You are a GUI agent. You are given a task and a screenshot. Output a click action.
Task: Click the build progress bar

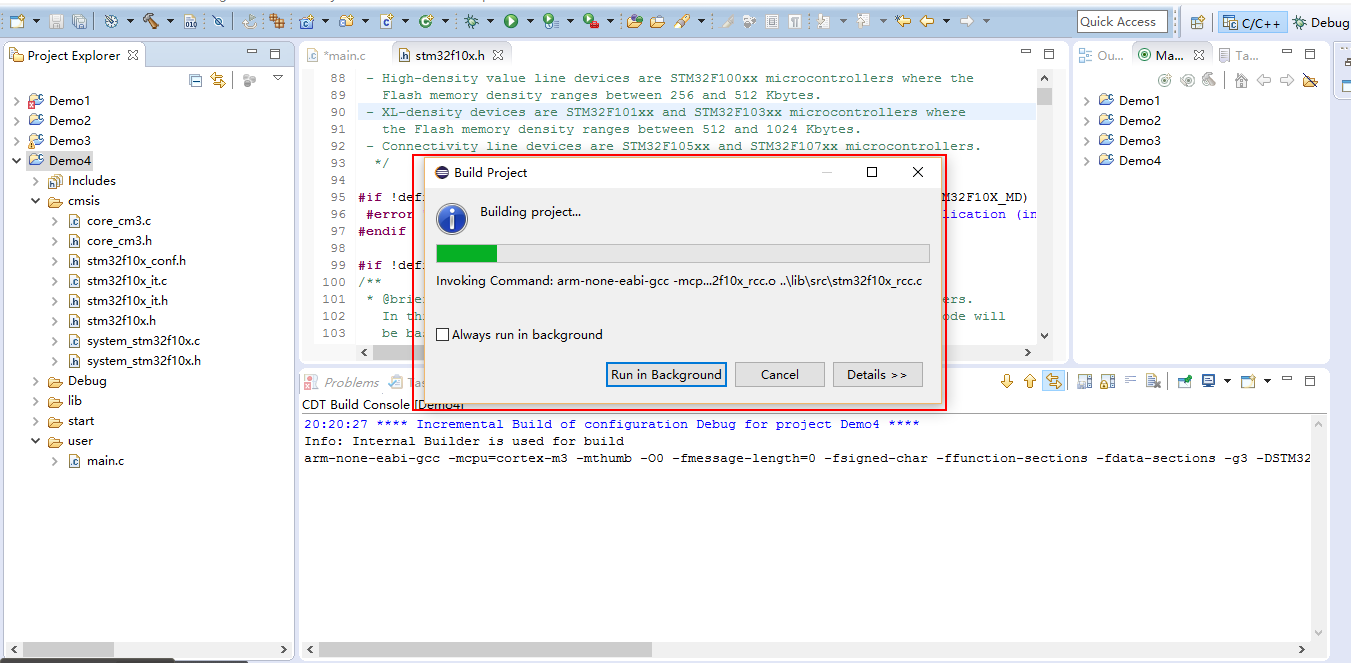pos(683,253)
